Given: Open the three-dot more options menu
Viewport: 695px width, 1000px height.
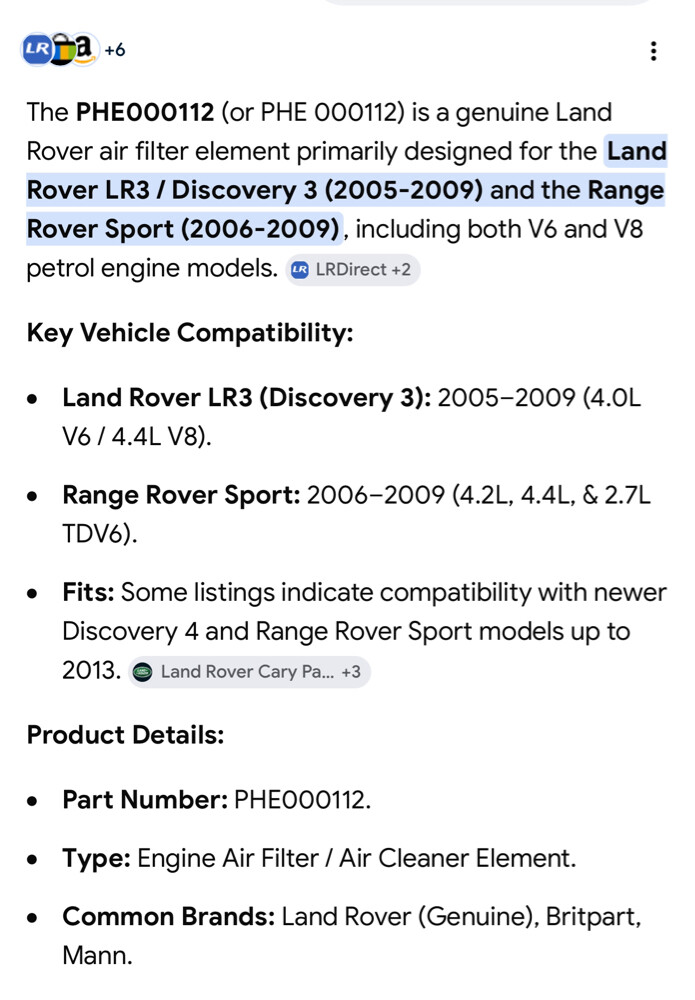Looking at the screenshot, I should click(x=654, y=51).
